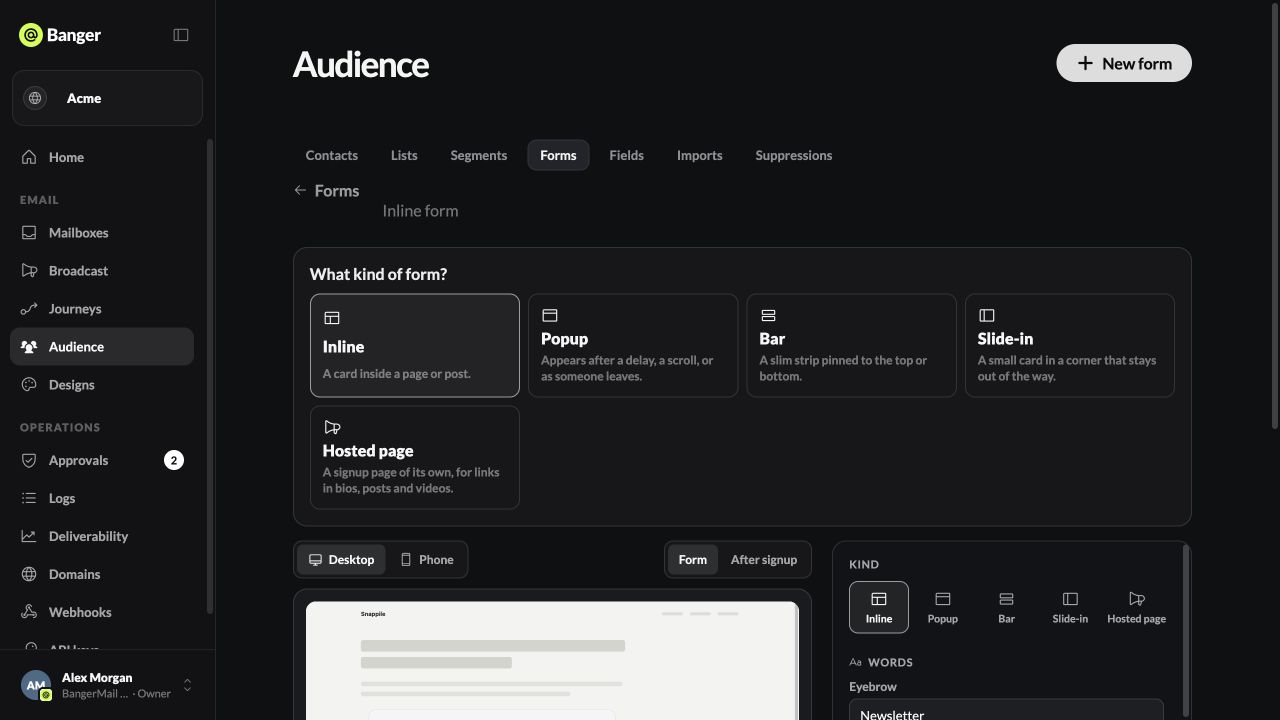The height and width of the screenshot is (720, 1280).
Task: Select Slide-in in the Kind panel
Action: point(1070,607)
